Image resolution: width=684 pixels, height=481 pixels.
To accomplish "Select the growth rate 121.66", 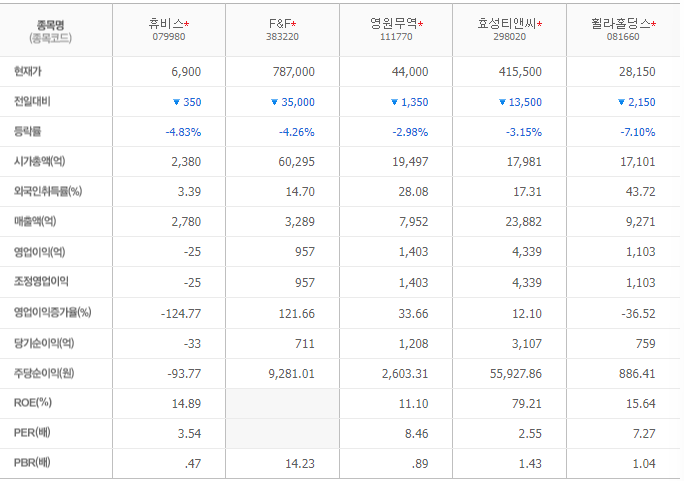I will point(297,314).
